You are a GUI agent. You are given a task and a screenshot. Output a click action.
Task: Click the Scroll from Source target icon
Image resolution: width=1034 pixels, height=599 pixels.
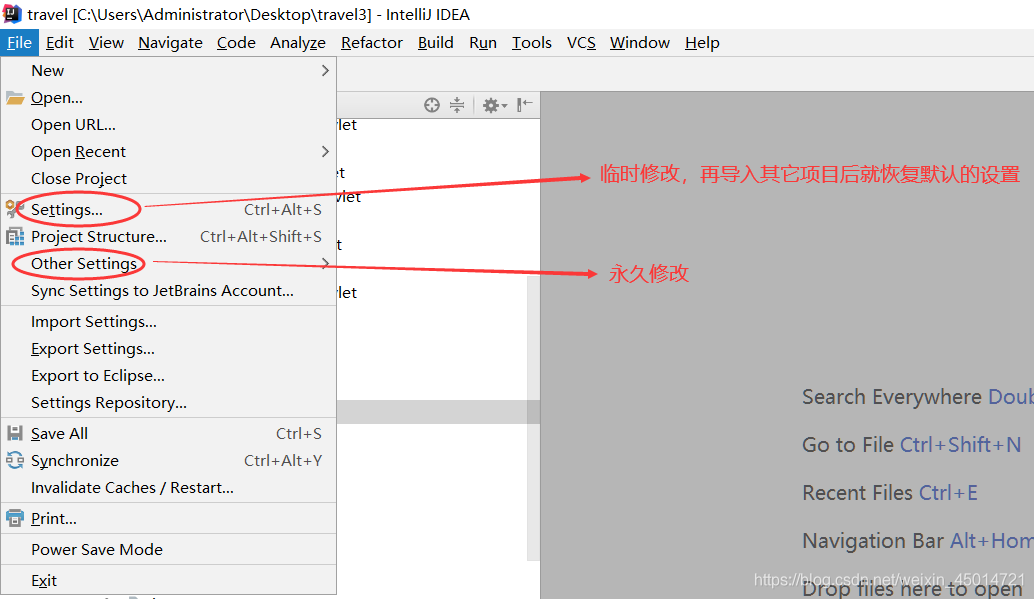coord(432,105)
